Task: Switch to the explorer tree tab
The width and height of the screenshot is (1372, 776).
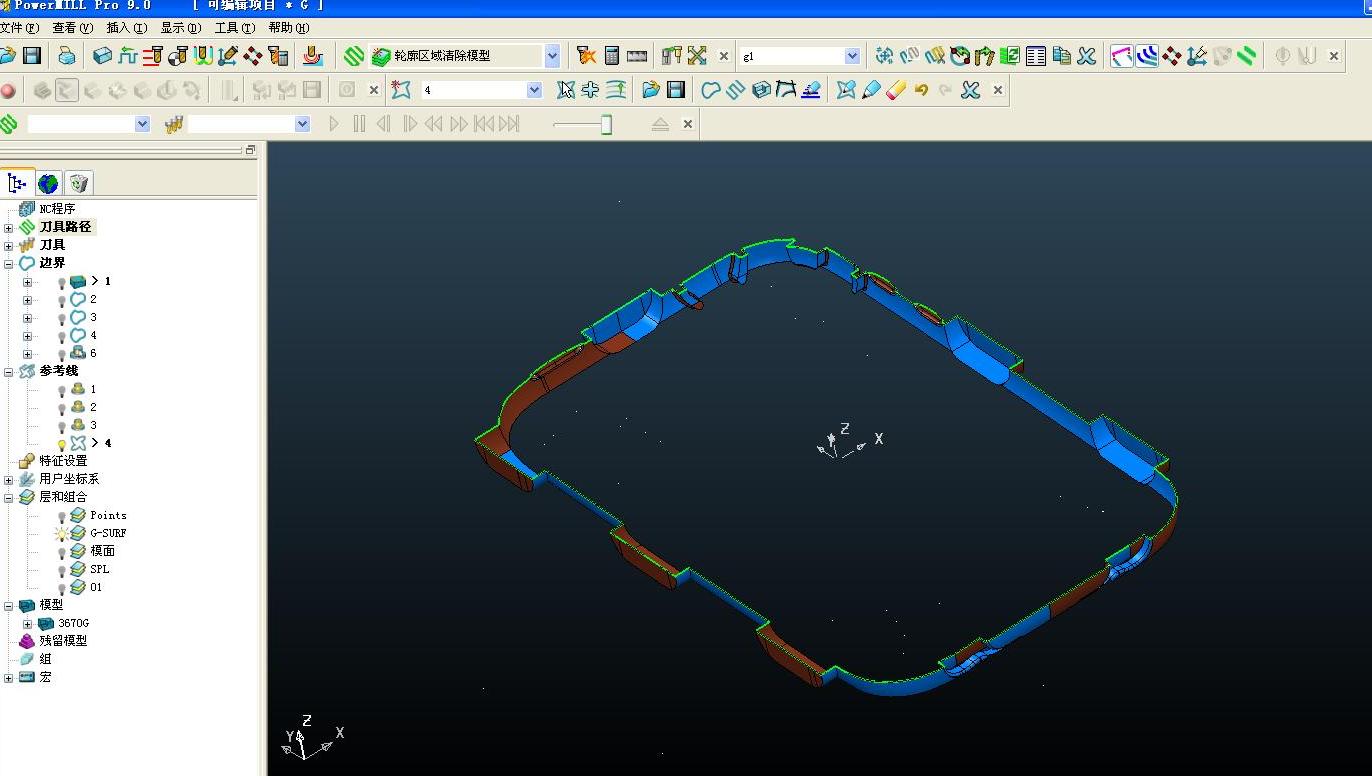Action: 17,183
